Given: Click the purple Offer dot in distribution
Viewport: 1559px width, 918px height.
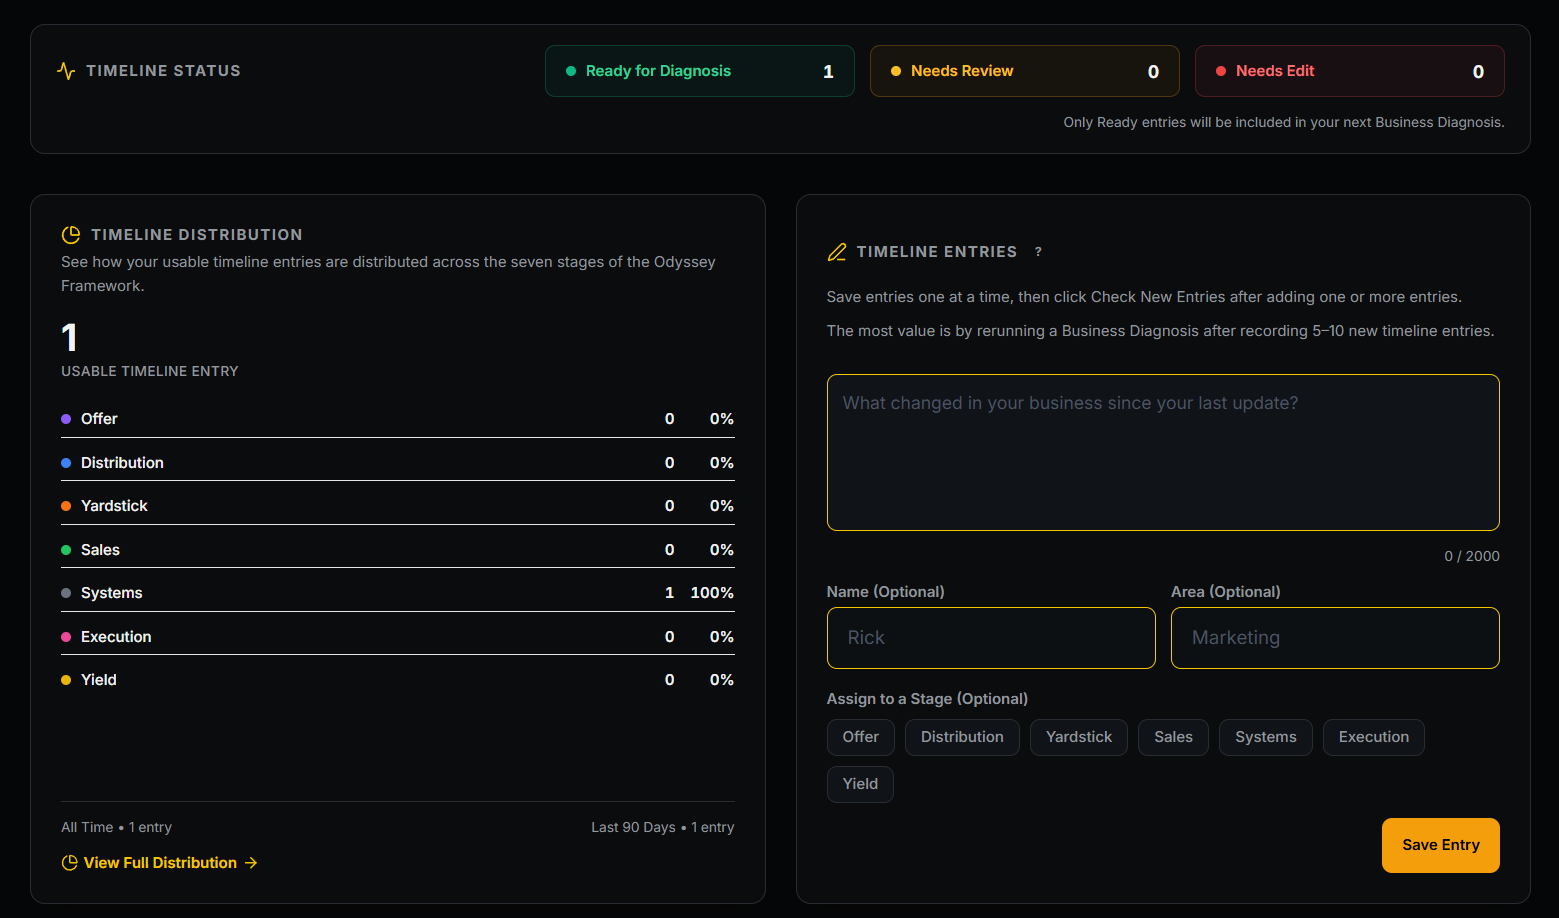Looking at the screenshot, I should (66, 419).
